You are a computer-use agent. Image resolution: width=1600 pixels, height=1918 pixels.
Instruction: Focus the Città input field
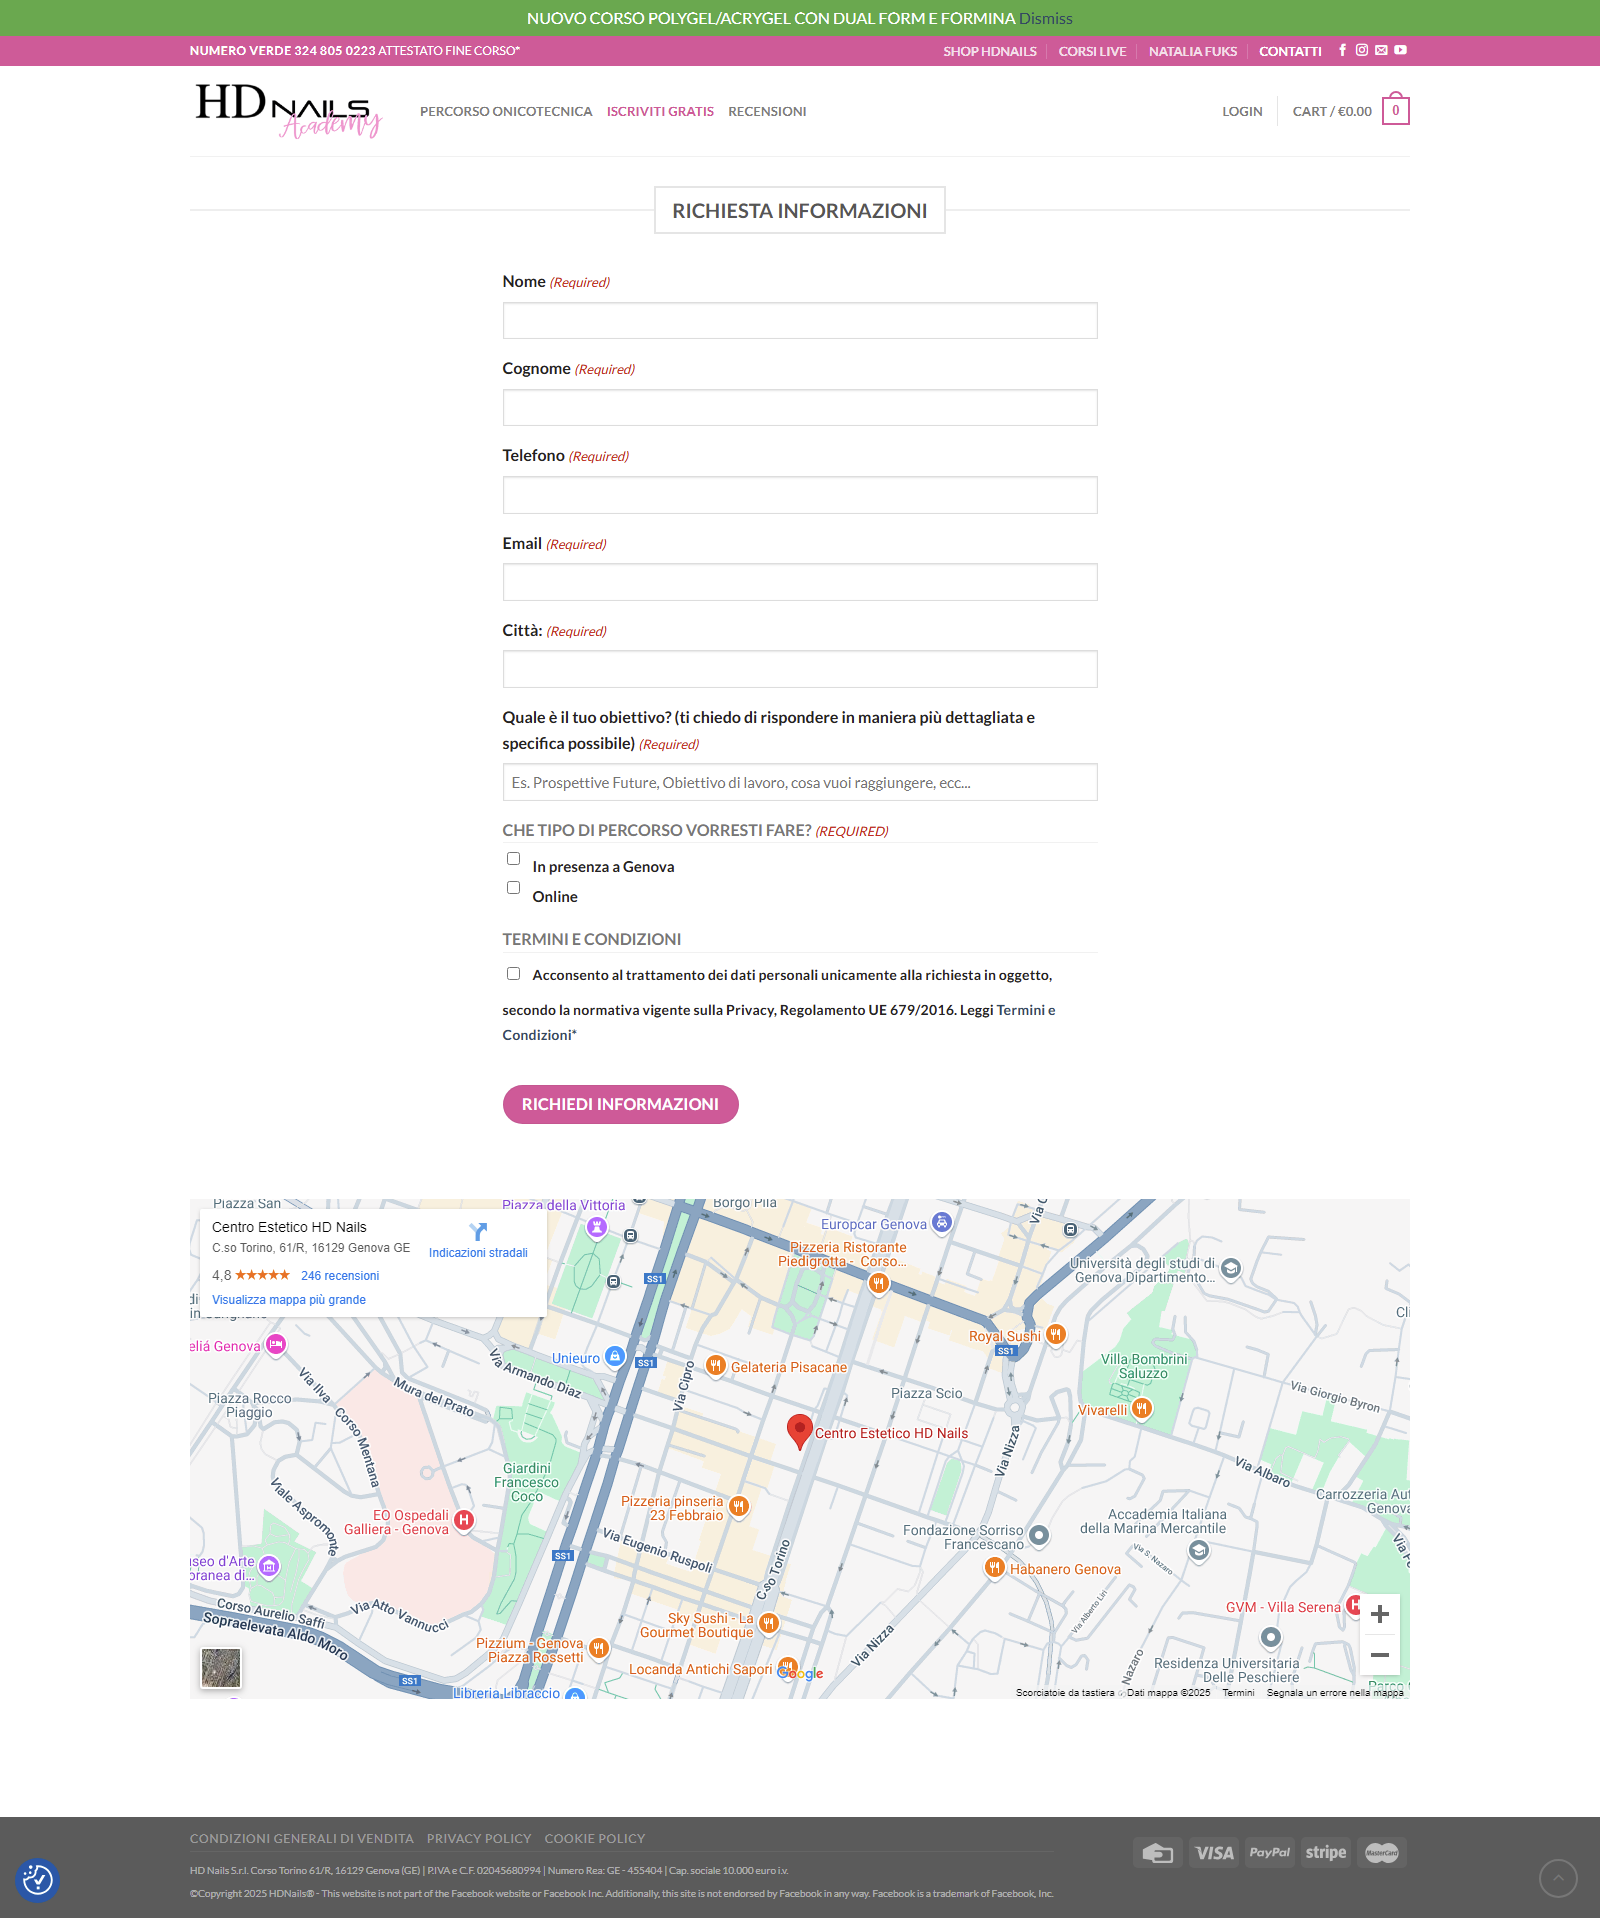click(800, 669)
